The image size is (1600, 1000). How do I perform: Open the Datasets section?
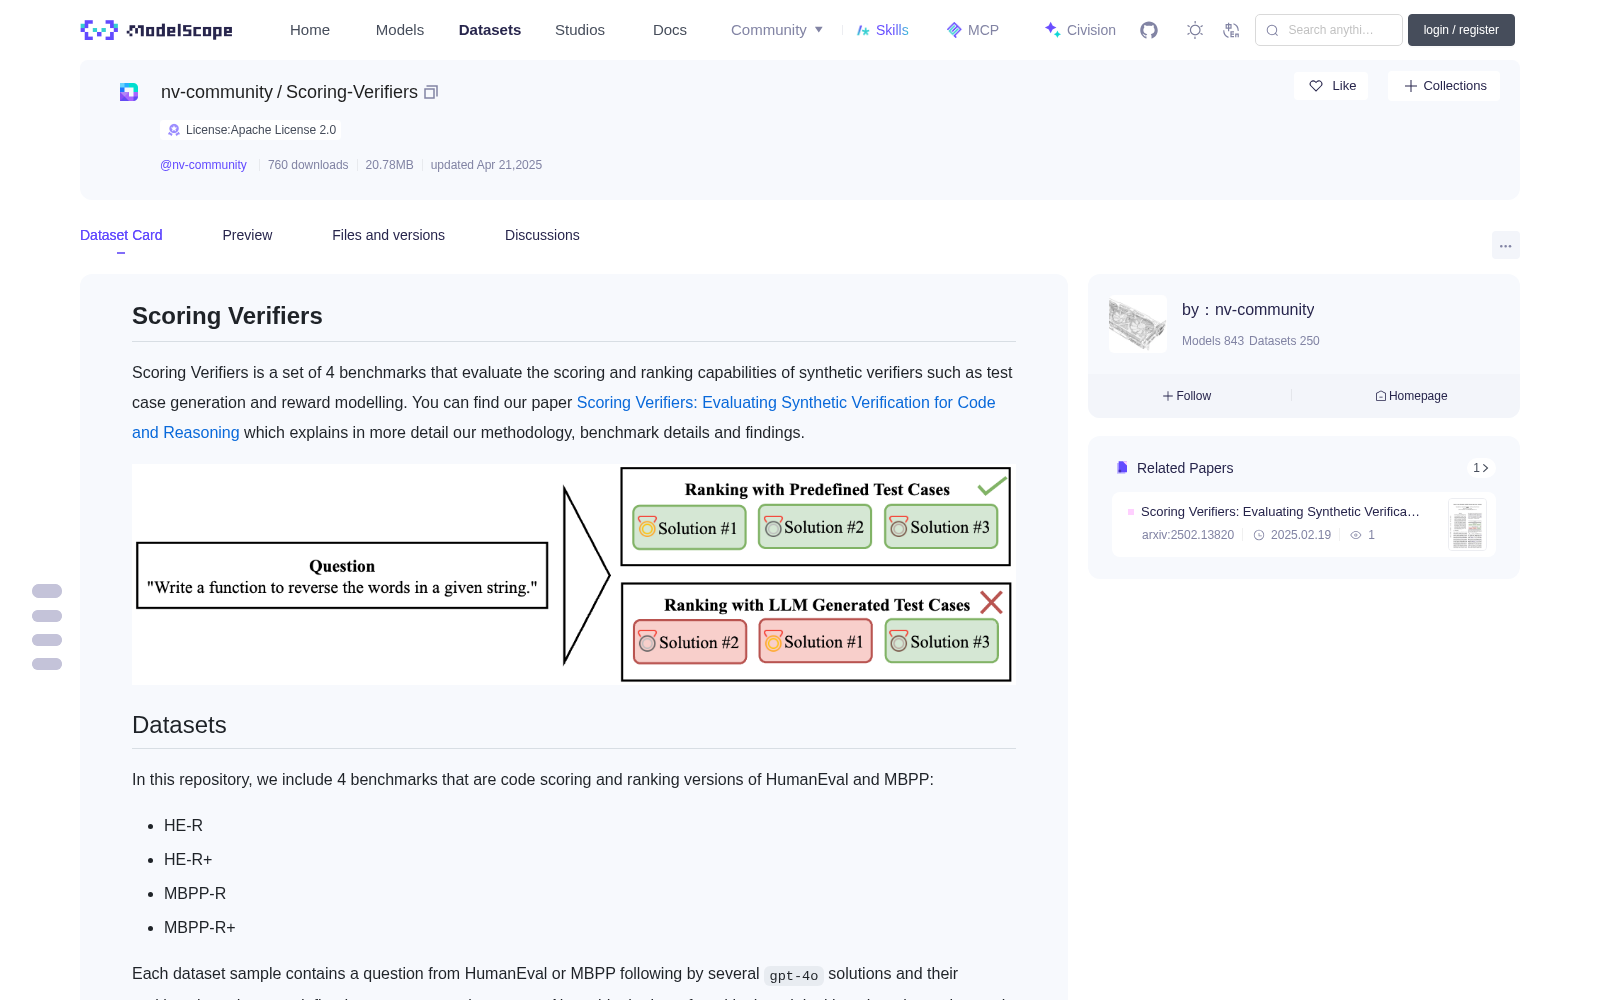point(490,30)
